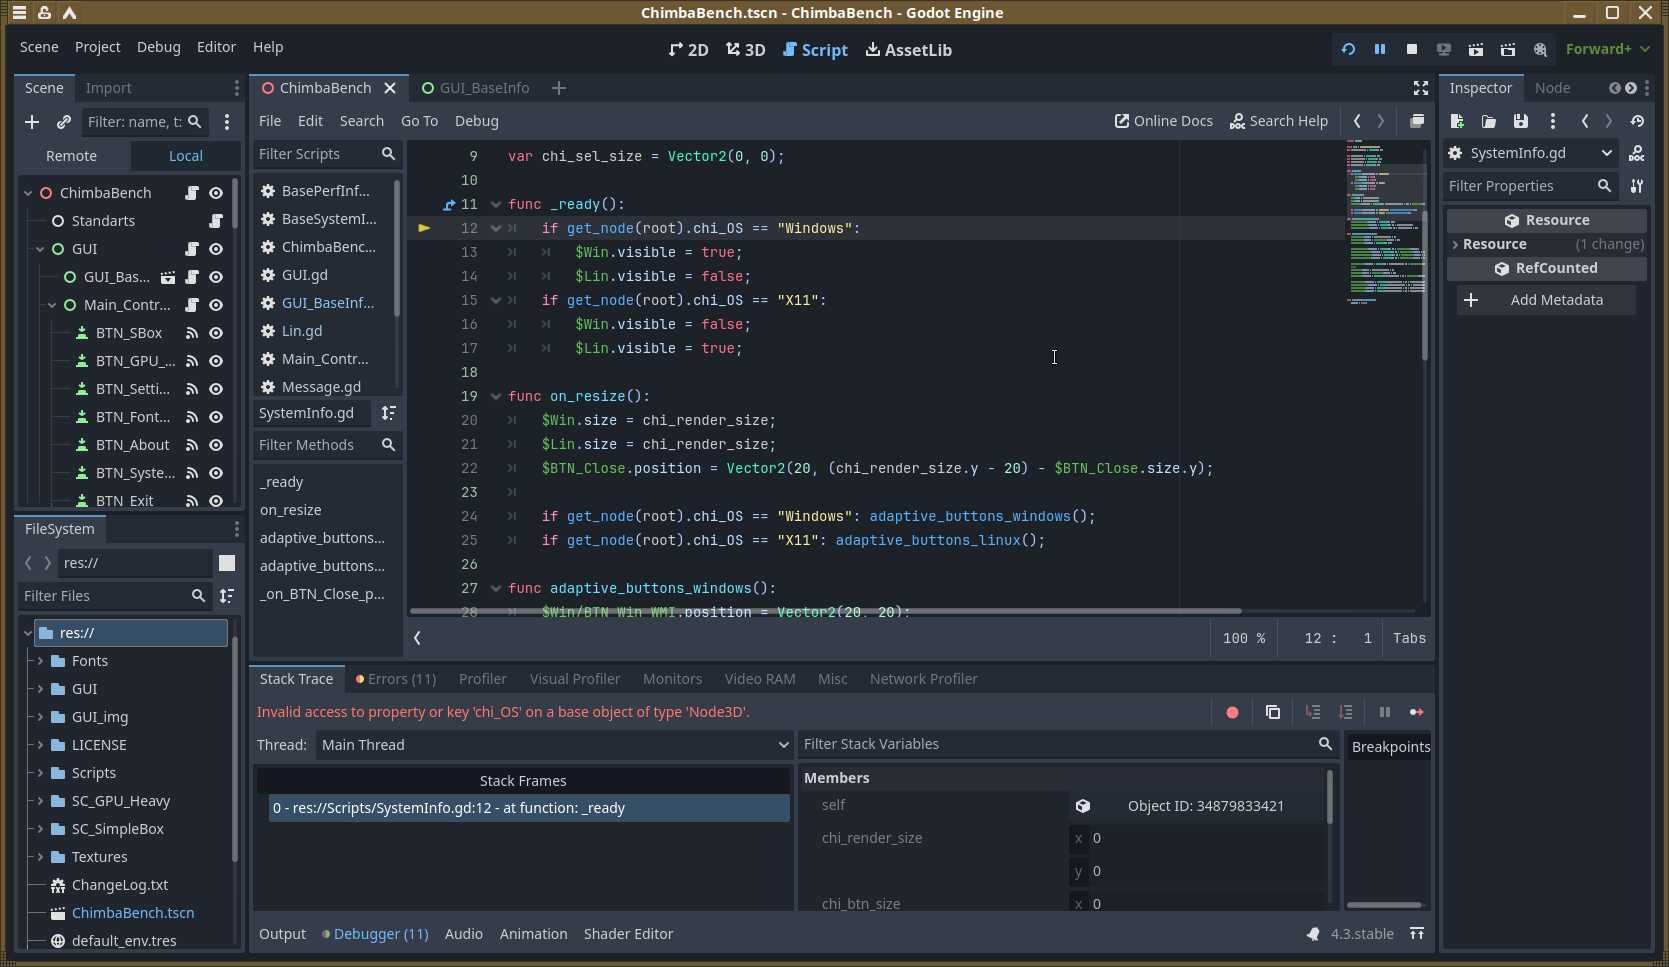Image resolution: width=1669 pixels, height=967 pixels.
Task: Save the current resource in Inspector
Action: (1520, 121)
